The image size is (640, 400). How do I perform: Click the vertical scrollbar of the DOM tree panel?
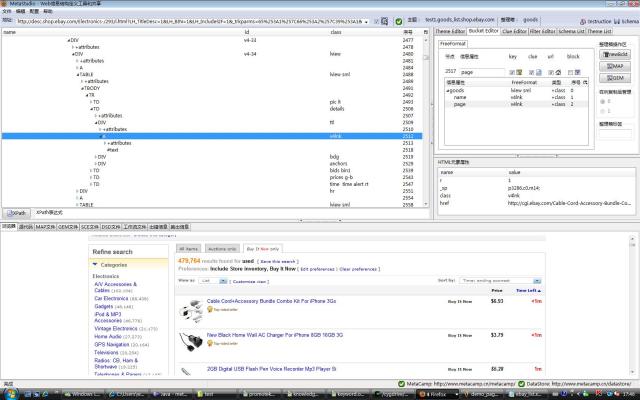tap(426, 122)
